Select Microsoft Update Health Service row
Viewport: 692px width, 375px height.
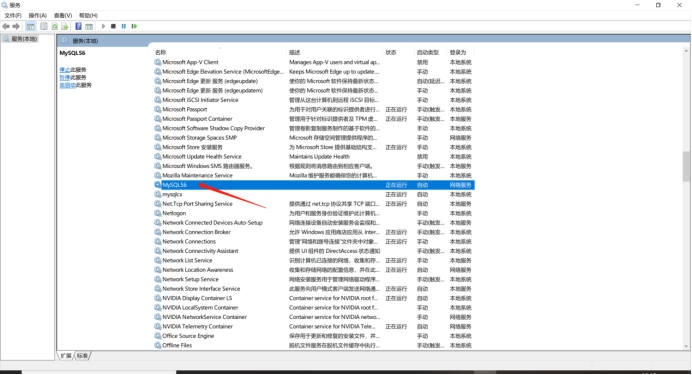314,157
